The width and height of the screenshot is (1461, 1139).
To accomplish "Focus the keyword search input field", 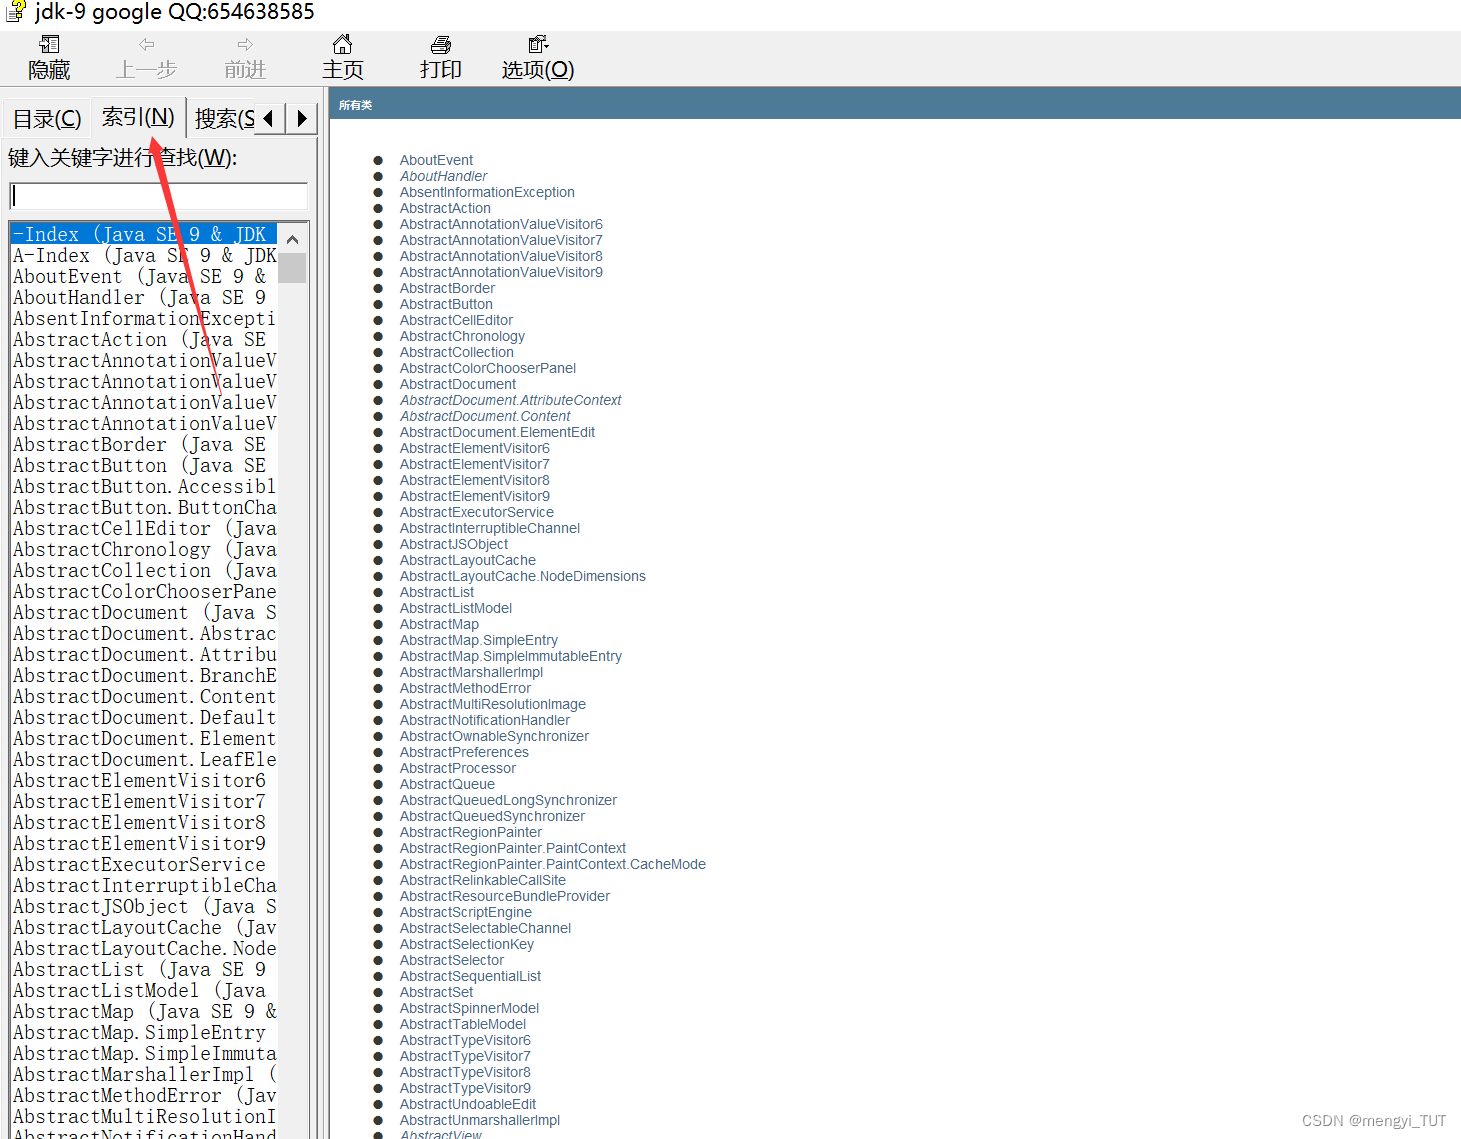I will pyautogui.click(x=158, y=196).
